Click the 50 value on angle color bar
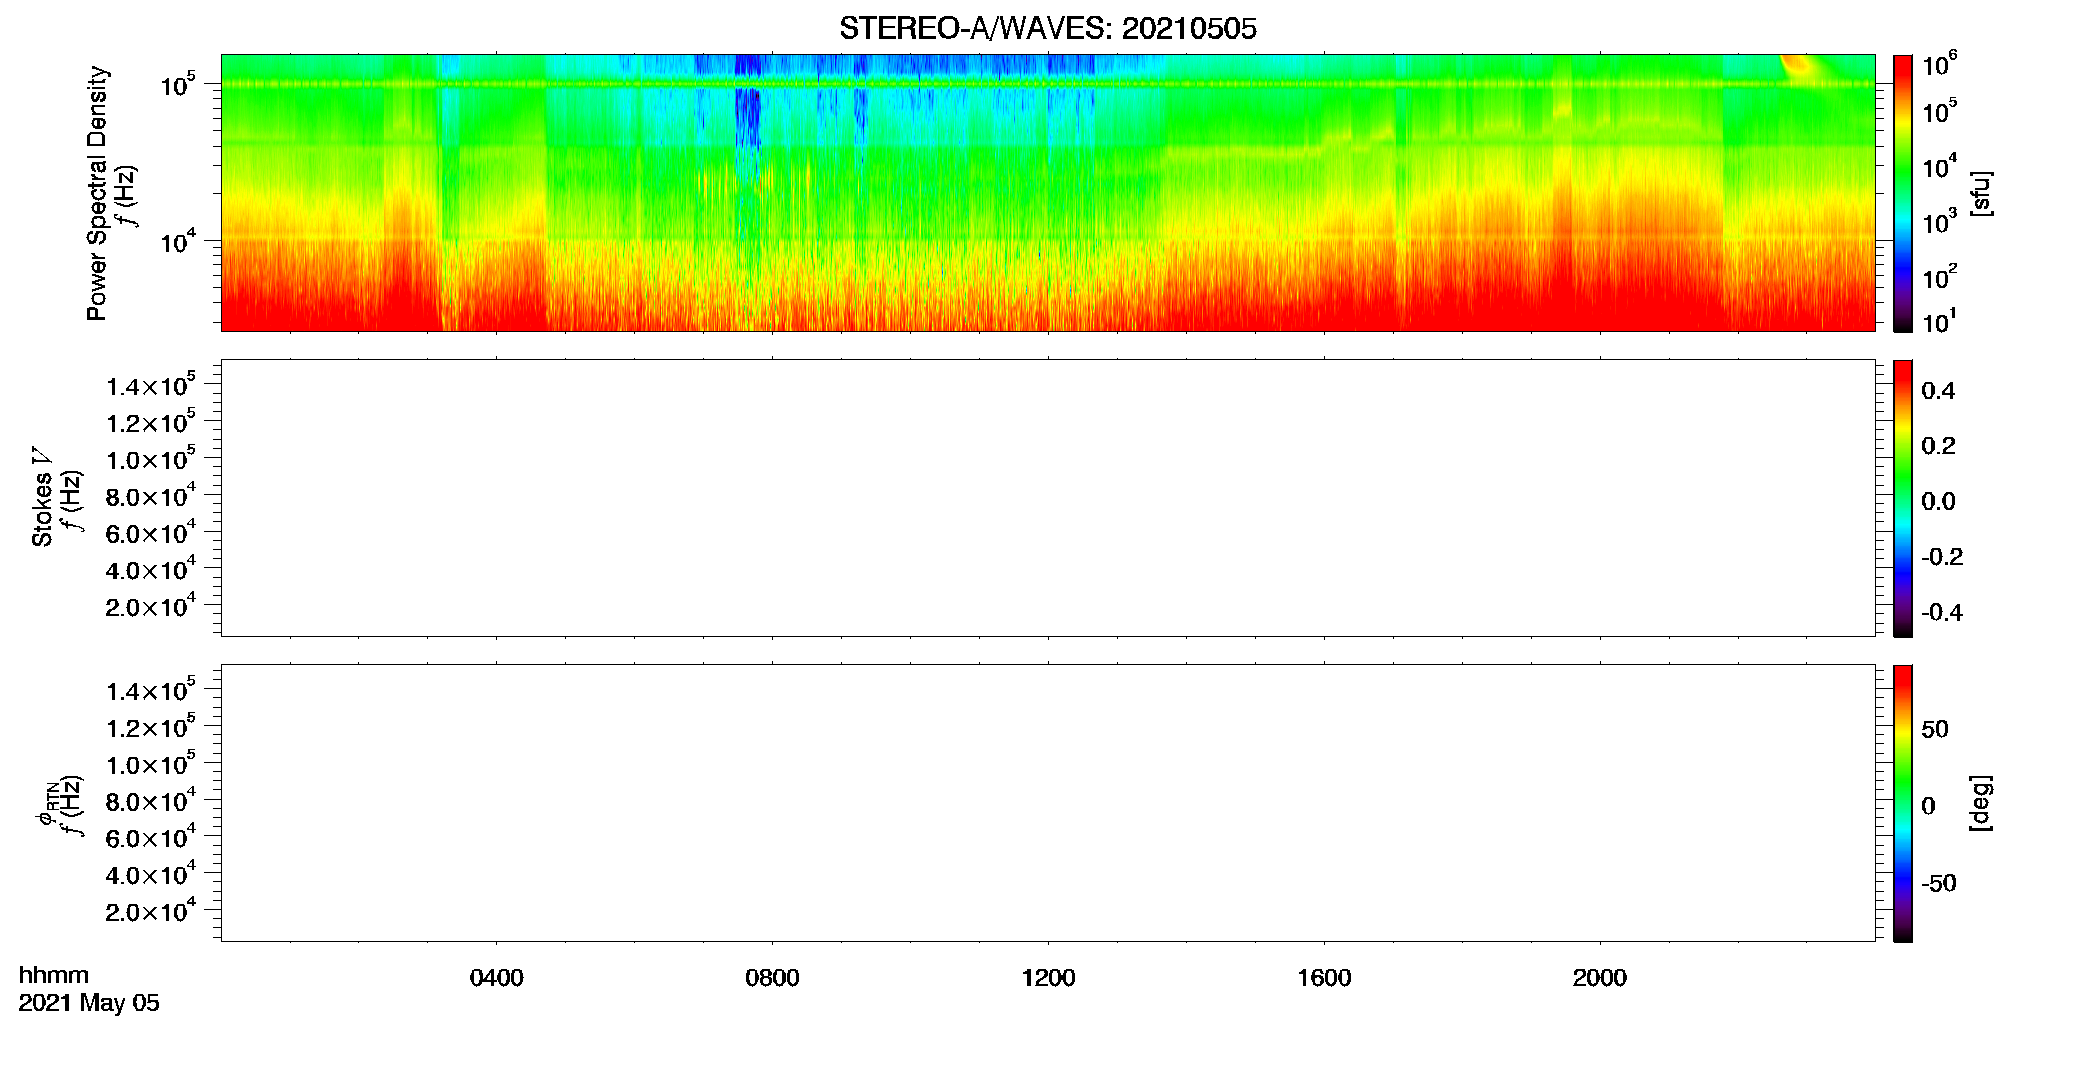 [1935, 729]
